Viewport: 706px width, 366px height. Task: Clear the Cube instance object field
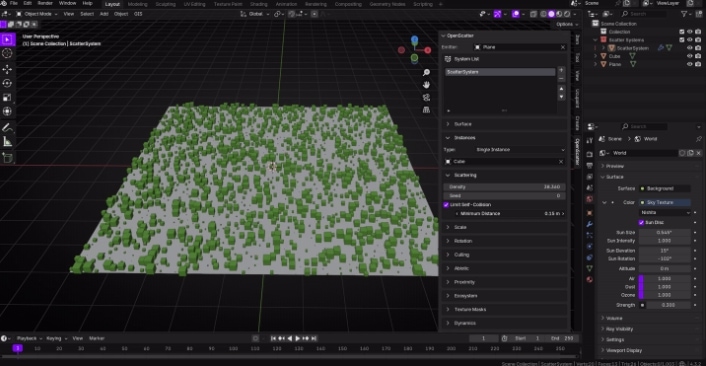pos(561,162)
